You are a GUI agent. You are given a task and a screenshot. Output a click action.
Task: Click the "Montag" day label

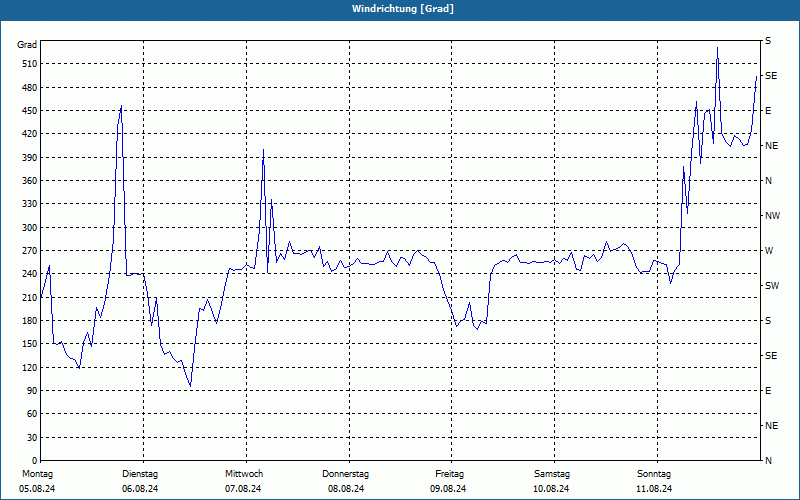38,474
